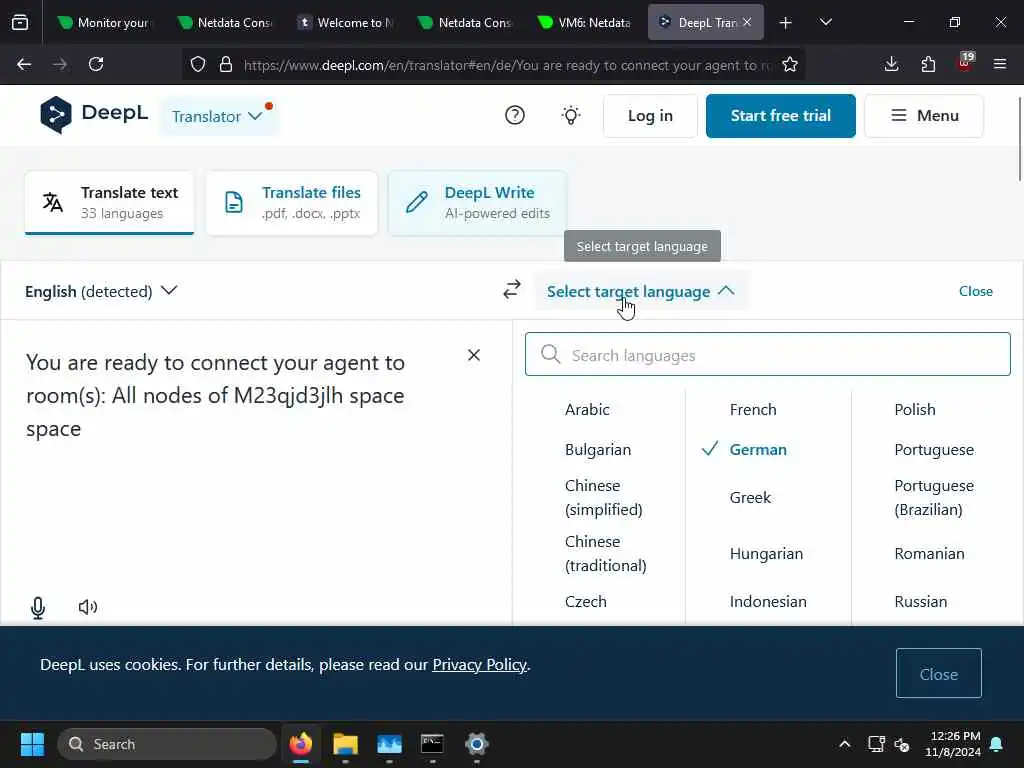Select Czech as target language

coord(586,601)
